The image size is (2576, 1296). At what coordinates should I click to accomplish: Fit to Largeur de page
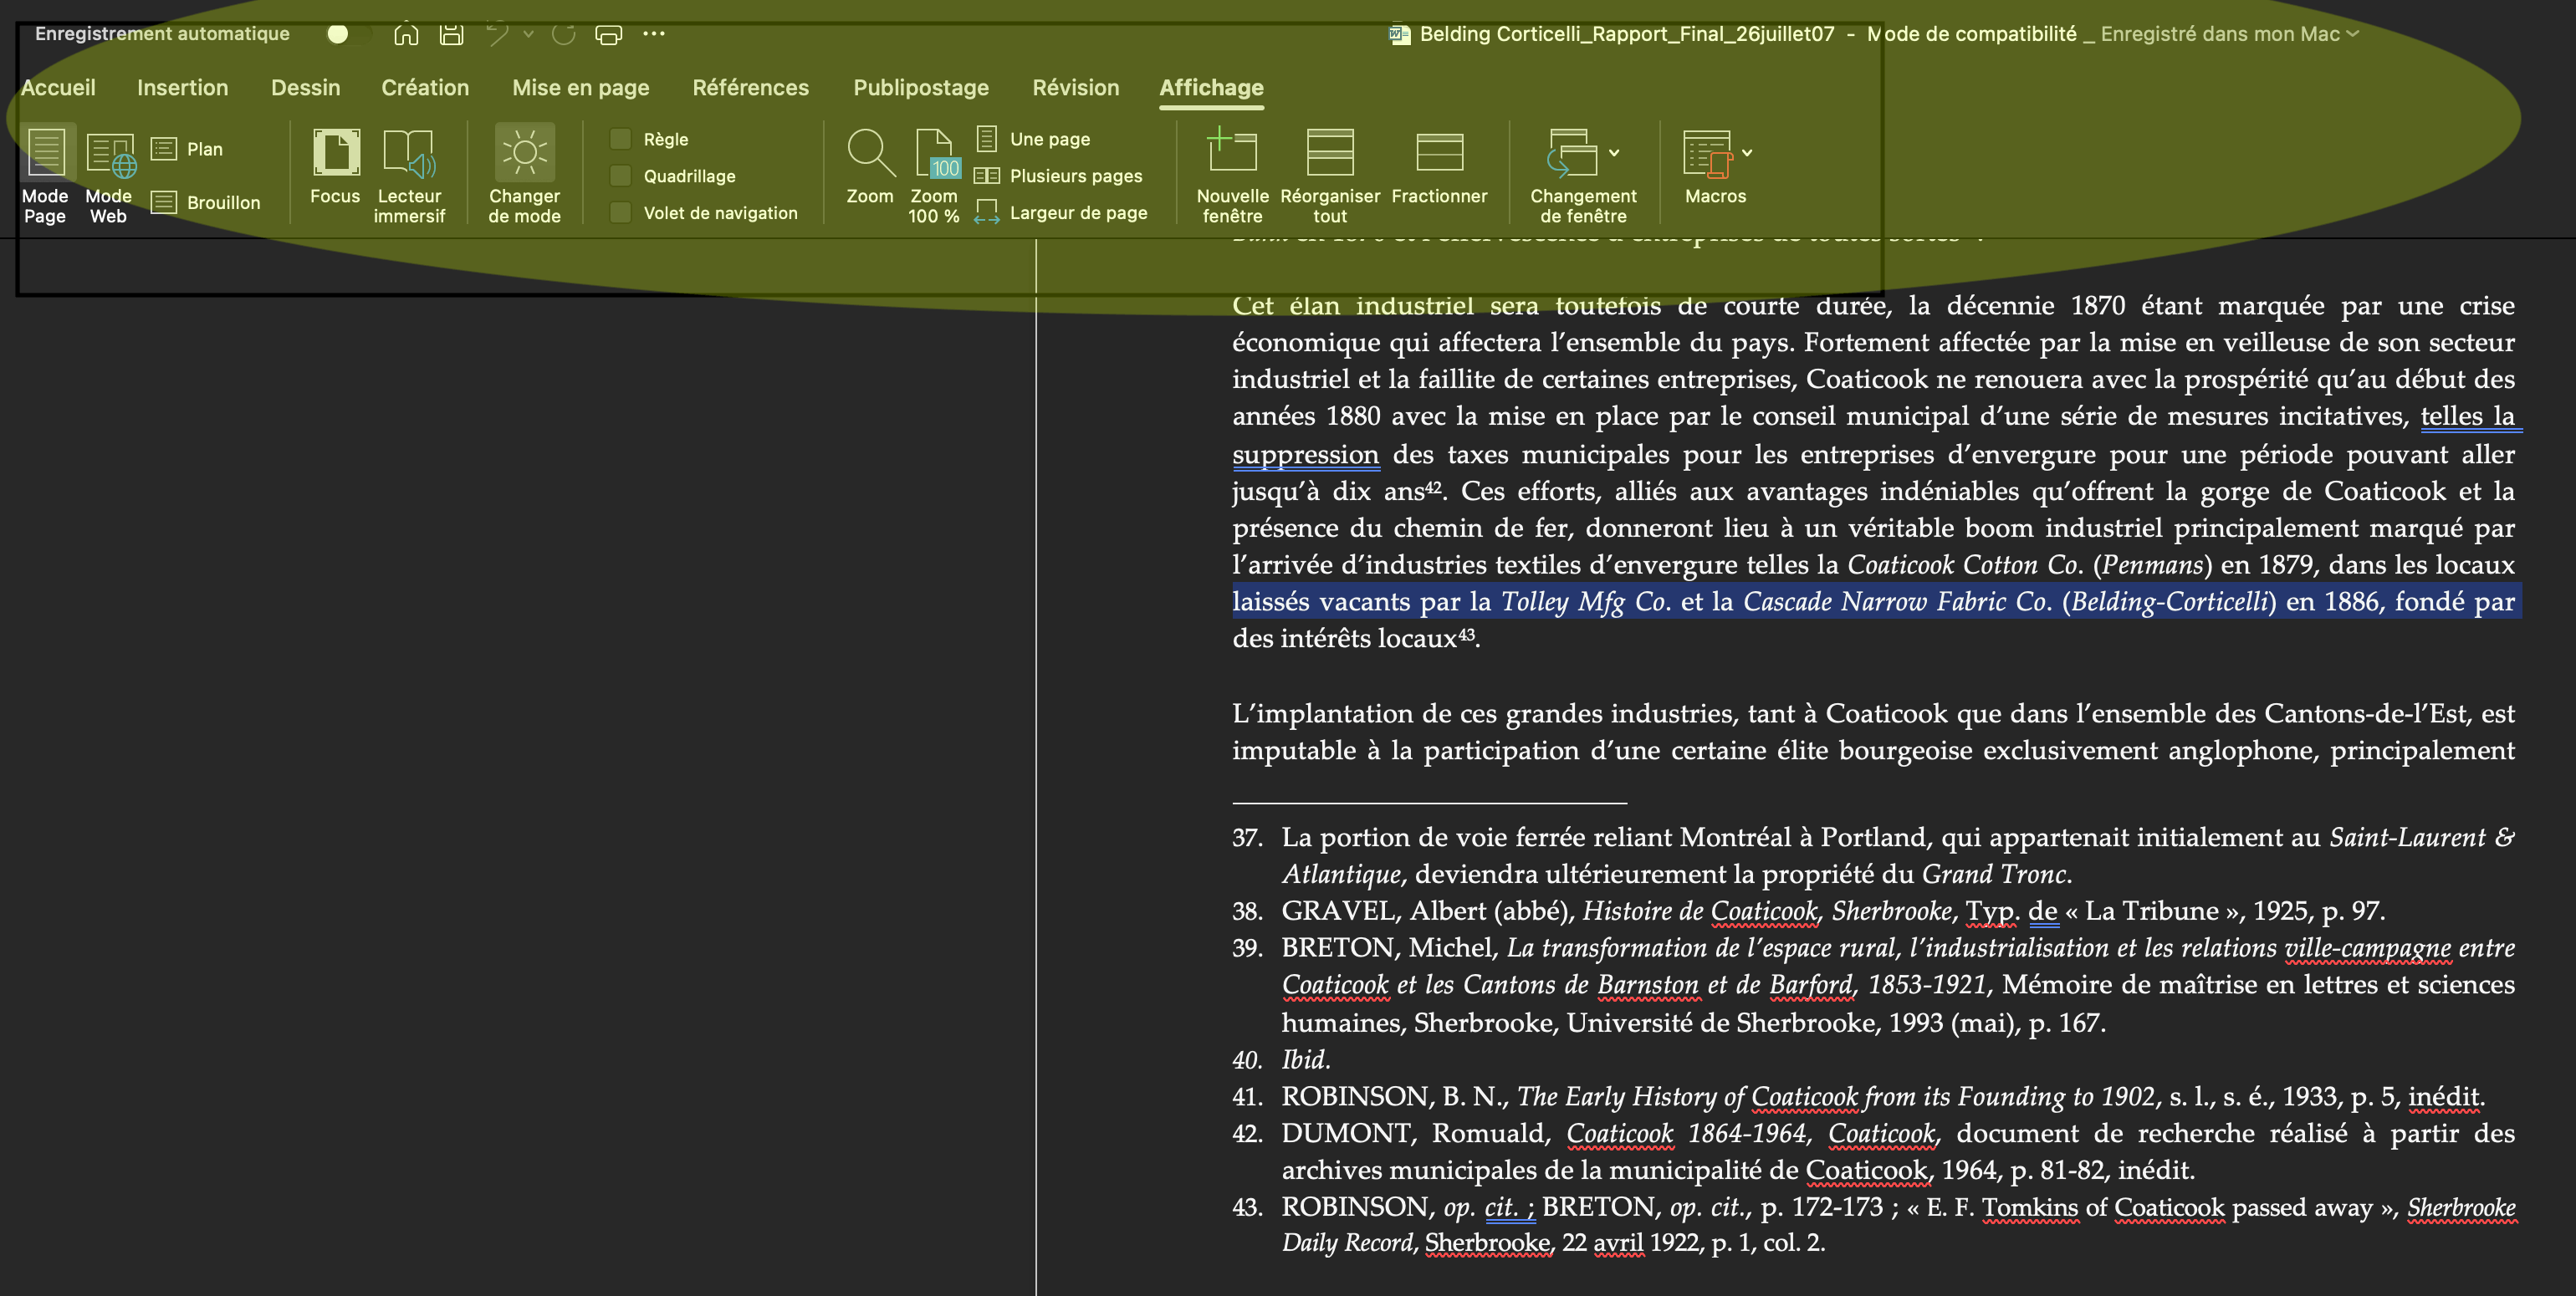click(x=1061, y=212)
